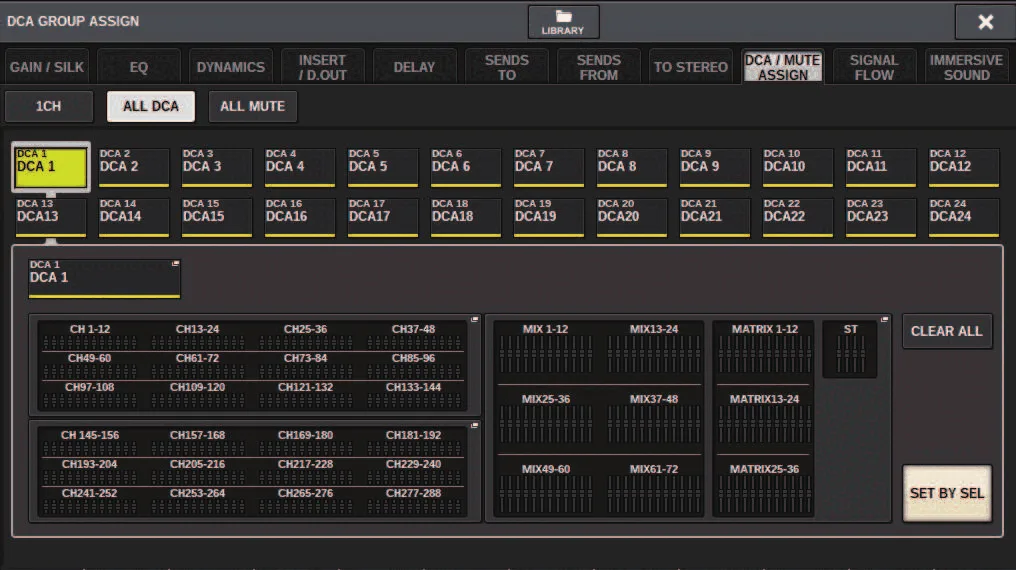Choose DCA11 group
The height and width of the screenshot is (570, 1016).
[880, 167]
